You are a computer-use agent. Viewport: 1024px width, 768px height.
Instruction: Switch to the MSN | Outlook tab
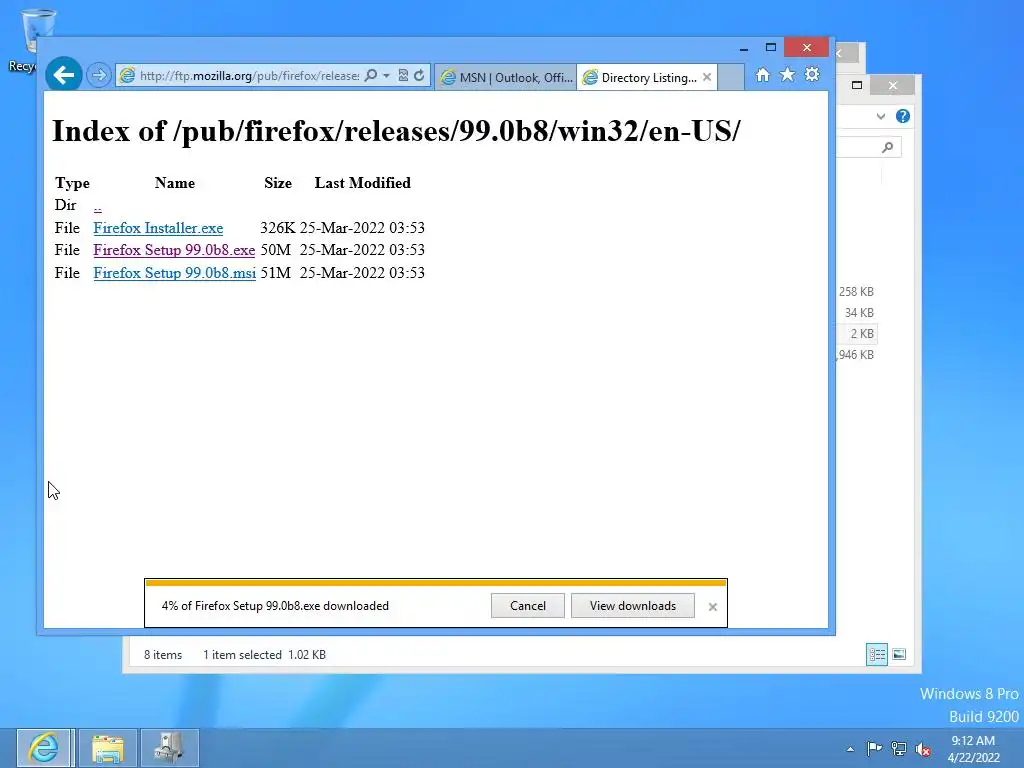pos(506,78)
